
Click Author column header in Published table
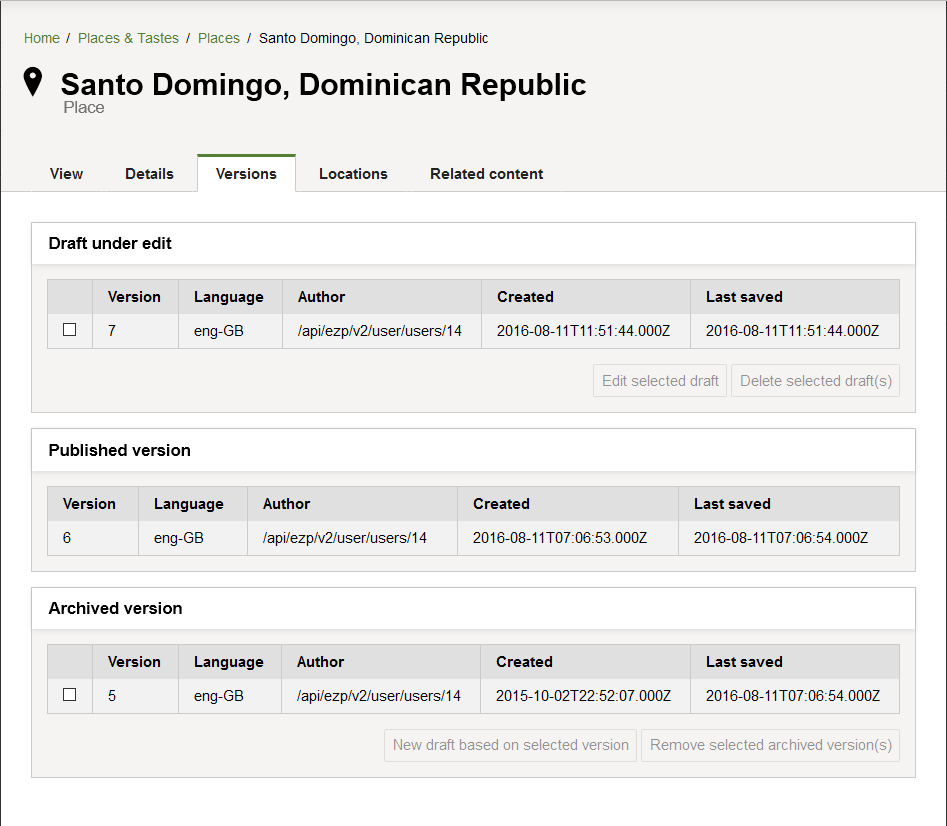tap(286, 504)
